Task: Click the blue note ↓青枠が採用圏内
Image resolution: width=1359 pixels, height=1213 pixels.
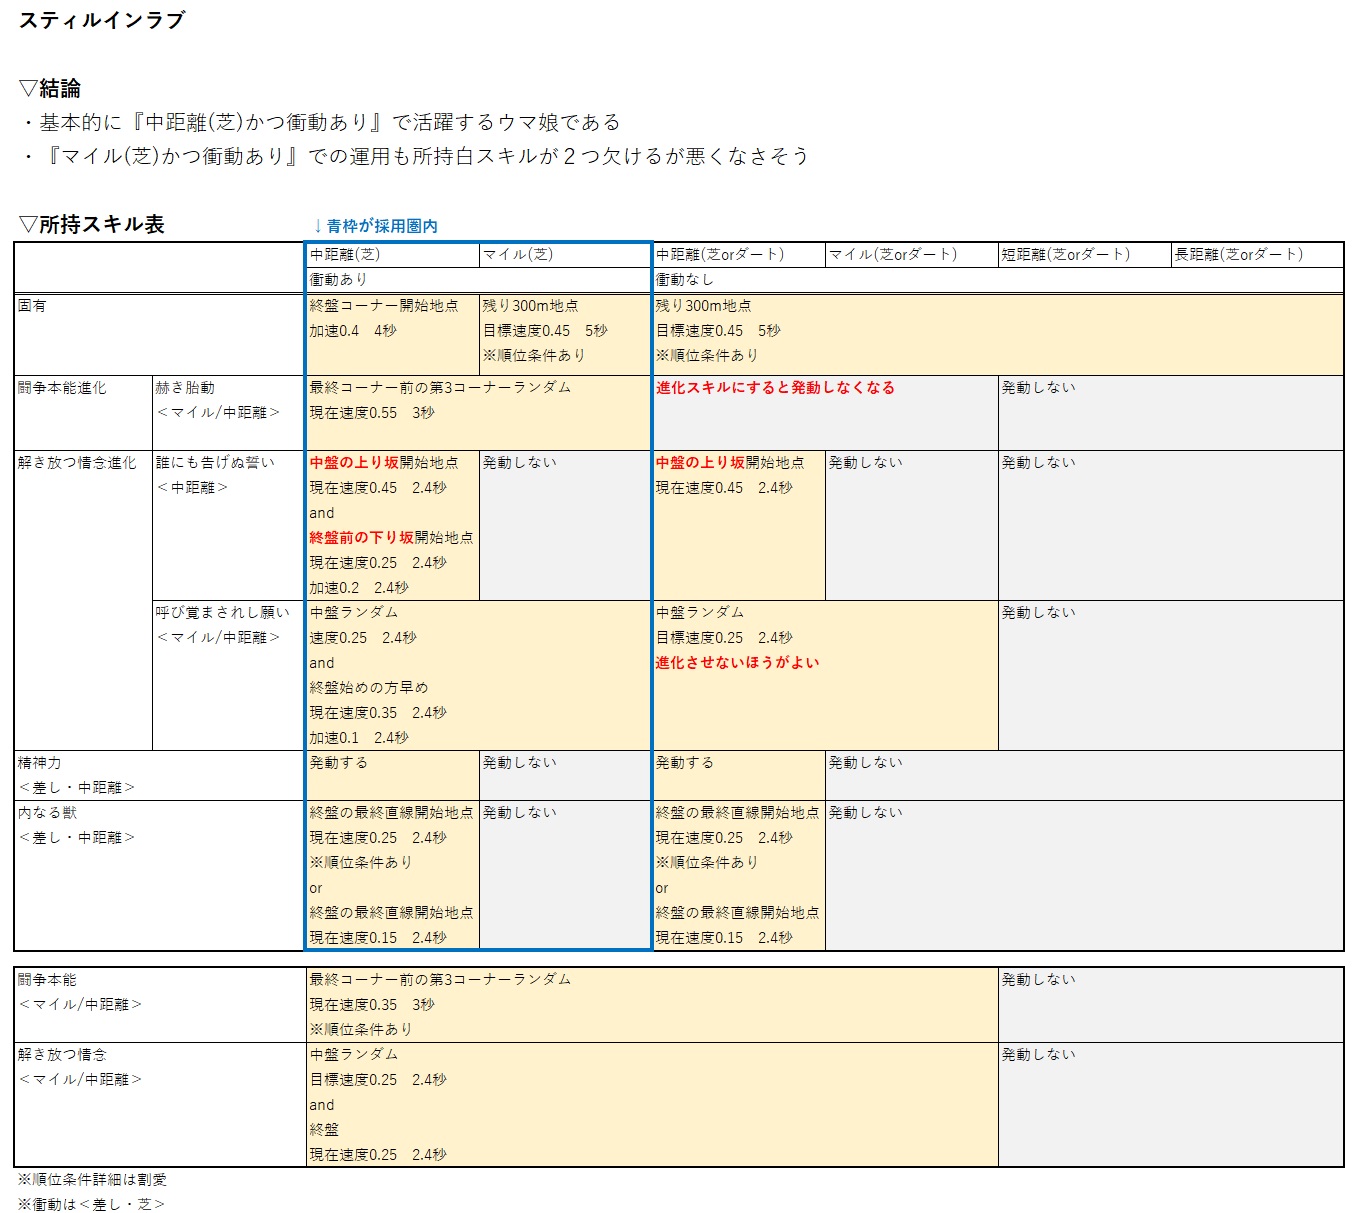Action: pos(375,226)
